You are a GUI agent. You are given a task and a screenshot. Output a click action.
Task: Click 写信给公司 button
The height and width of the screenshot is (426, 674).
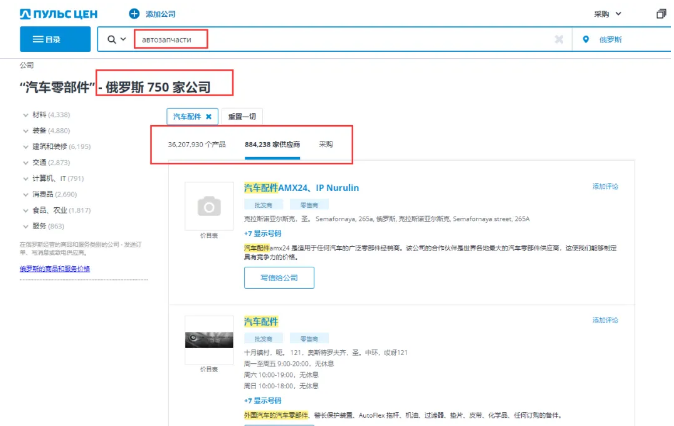279,278
